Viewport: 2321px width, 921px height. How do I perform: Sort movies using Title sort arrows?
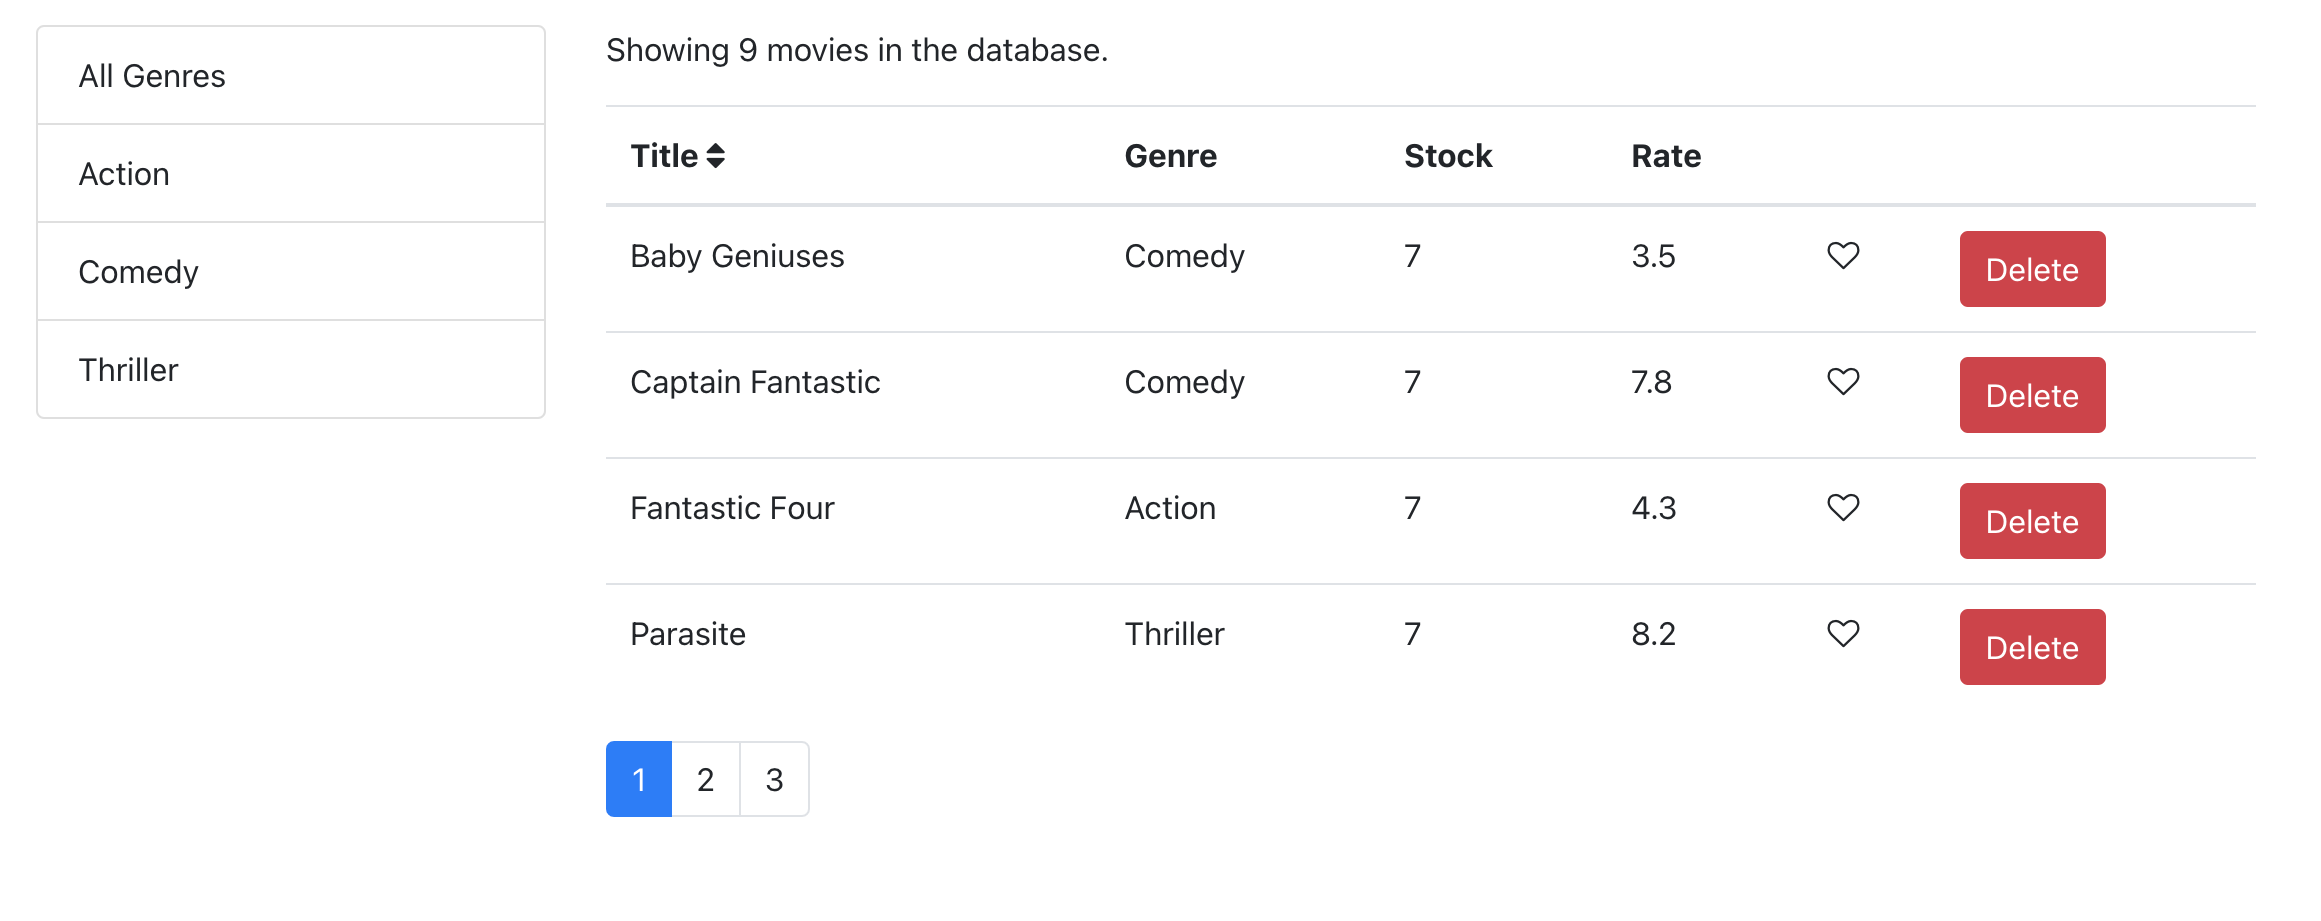[x=715, y=156]
